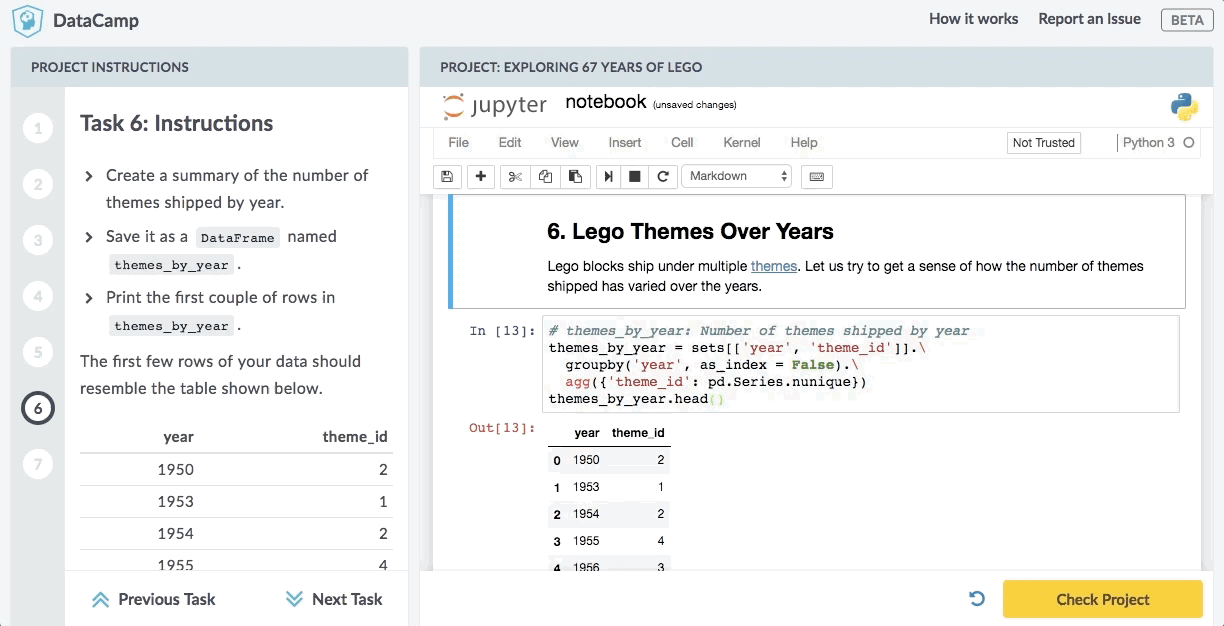Click the kernel idle indicator circle
Viewport: 1224px width, 626px height.
1189,143
